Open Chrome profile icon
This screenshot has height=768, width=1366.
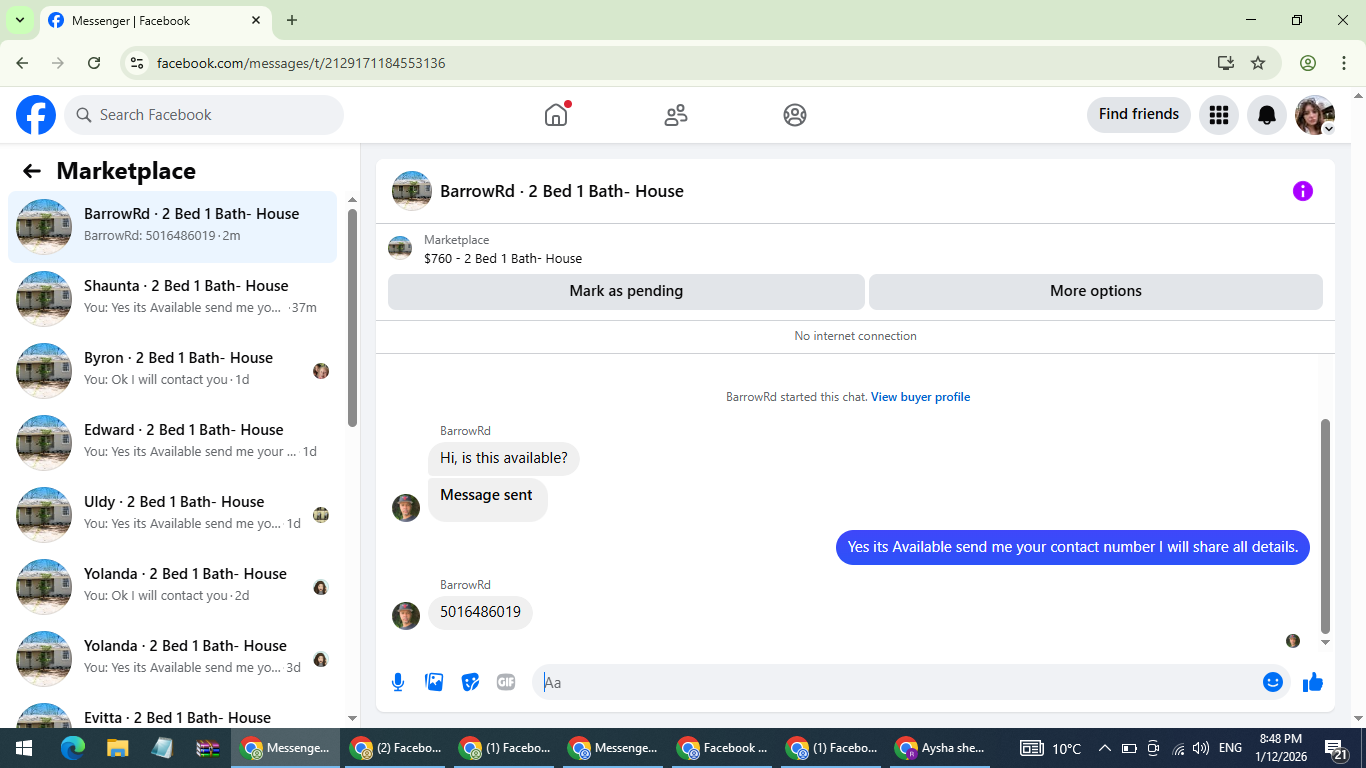1308,63
